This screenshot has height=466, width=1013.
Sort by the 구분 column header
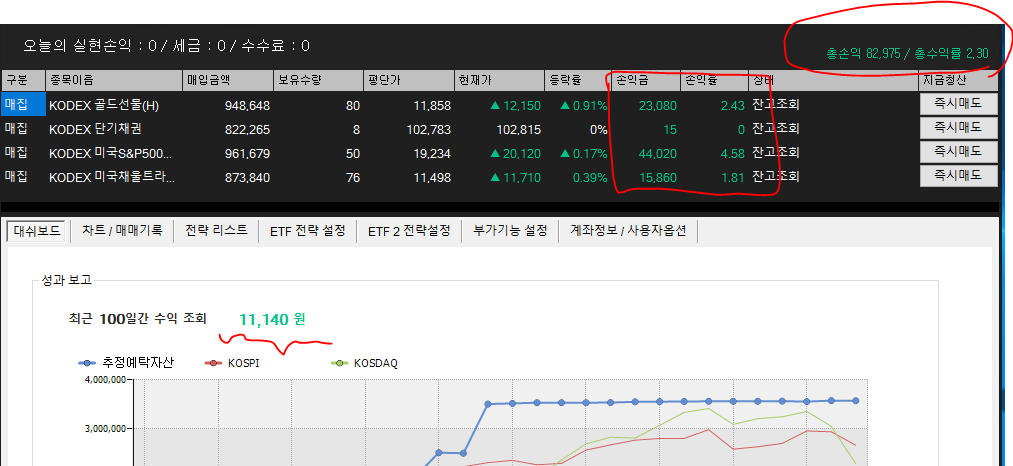click(x=23, y=81)
